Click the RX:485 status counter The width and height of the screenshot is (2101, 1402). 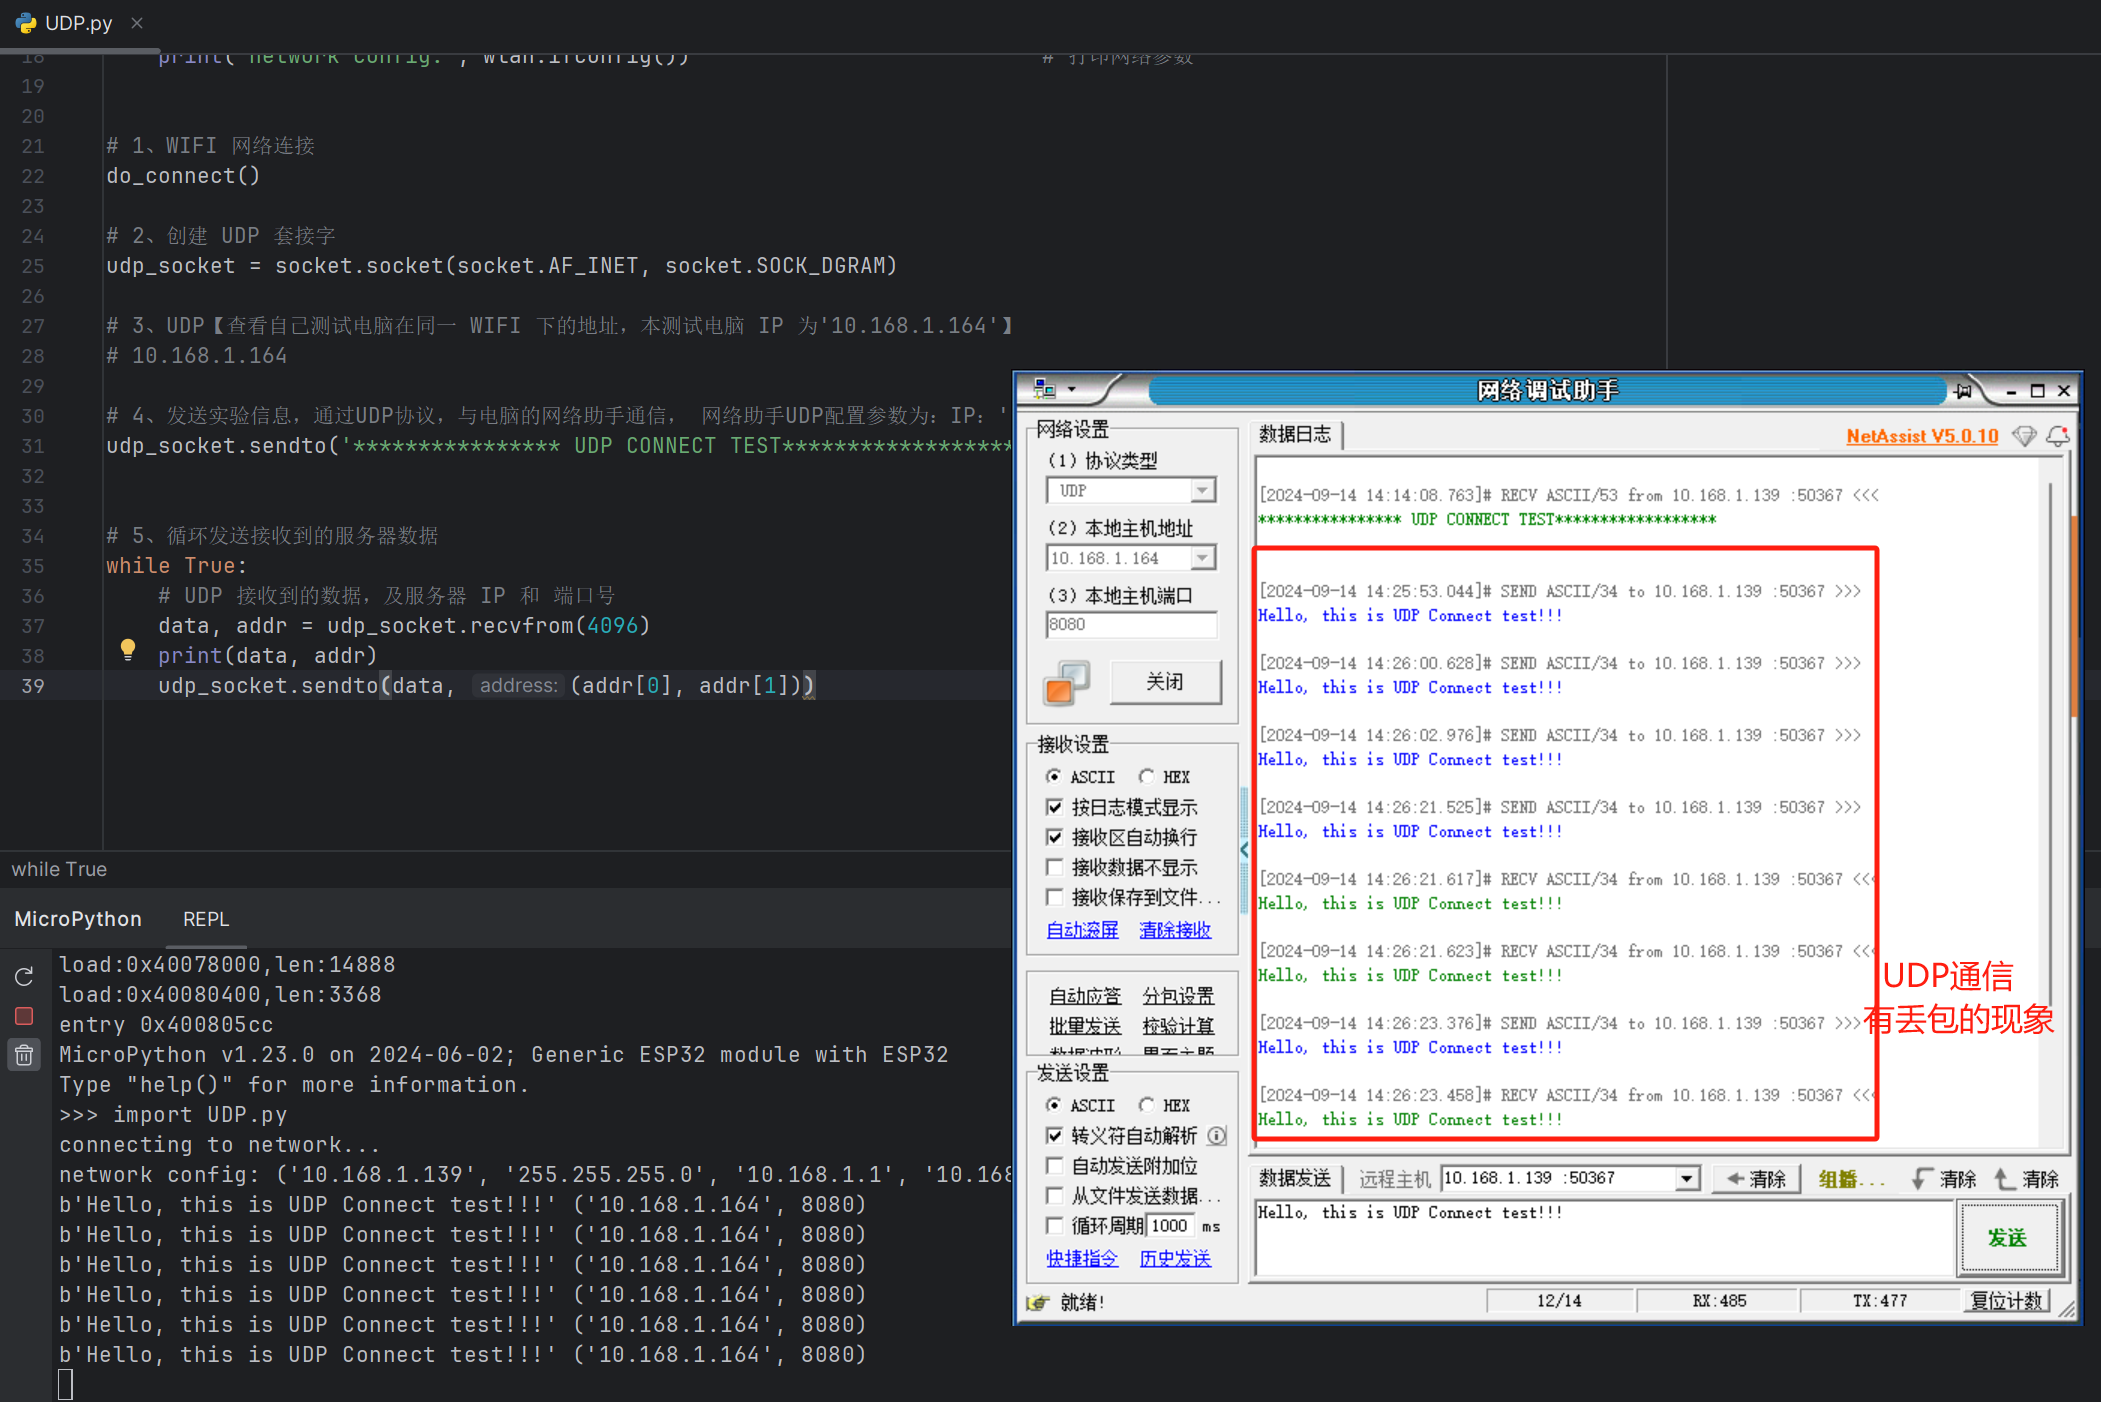[1719, 1300]
